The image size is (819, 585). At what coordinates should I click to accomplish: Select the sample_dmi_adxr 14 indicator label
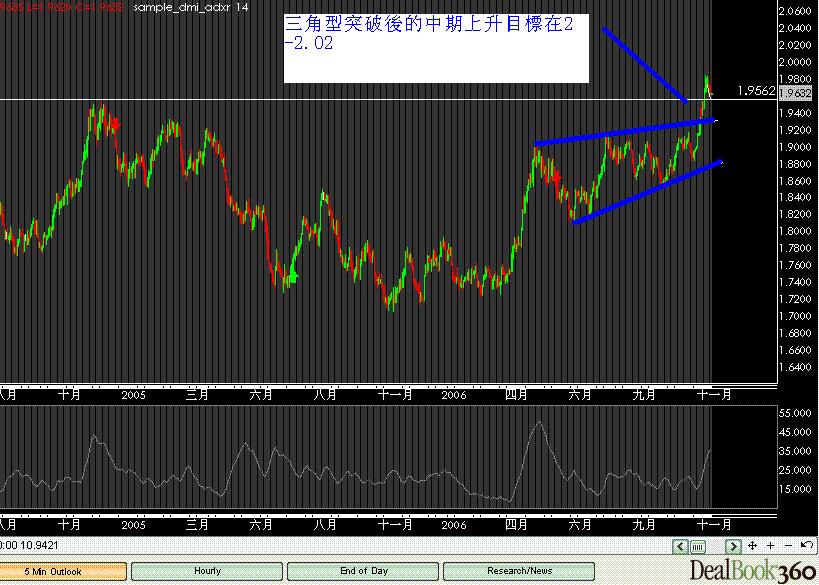tap(191, 7)
